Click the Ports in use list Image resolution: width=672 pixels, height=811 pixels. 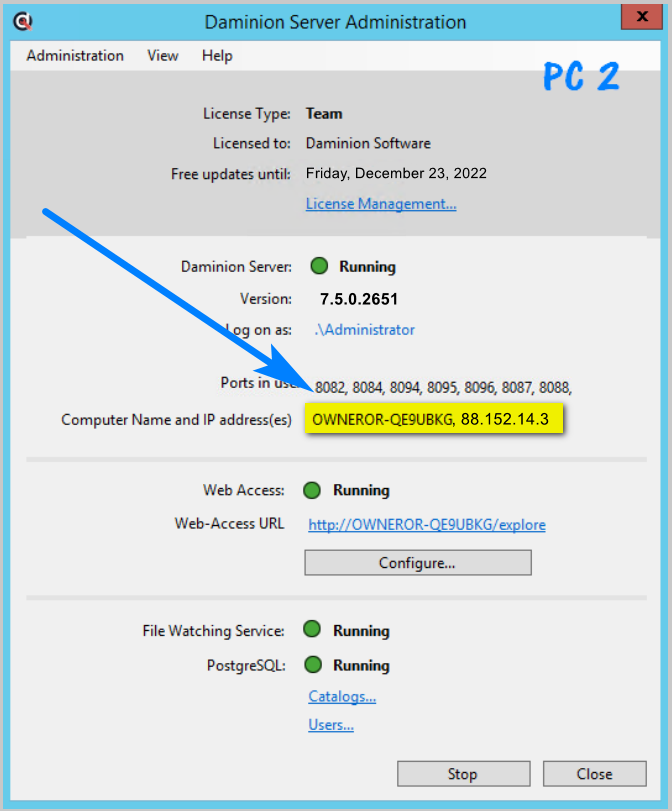pos(445,386)
